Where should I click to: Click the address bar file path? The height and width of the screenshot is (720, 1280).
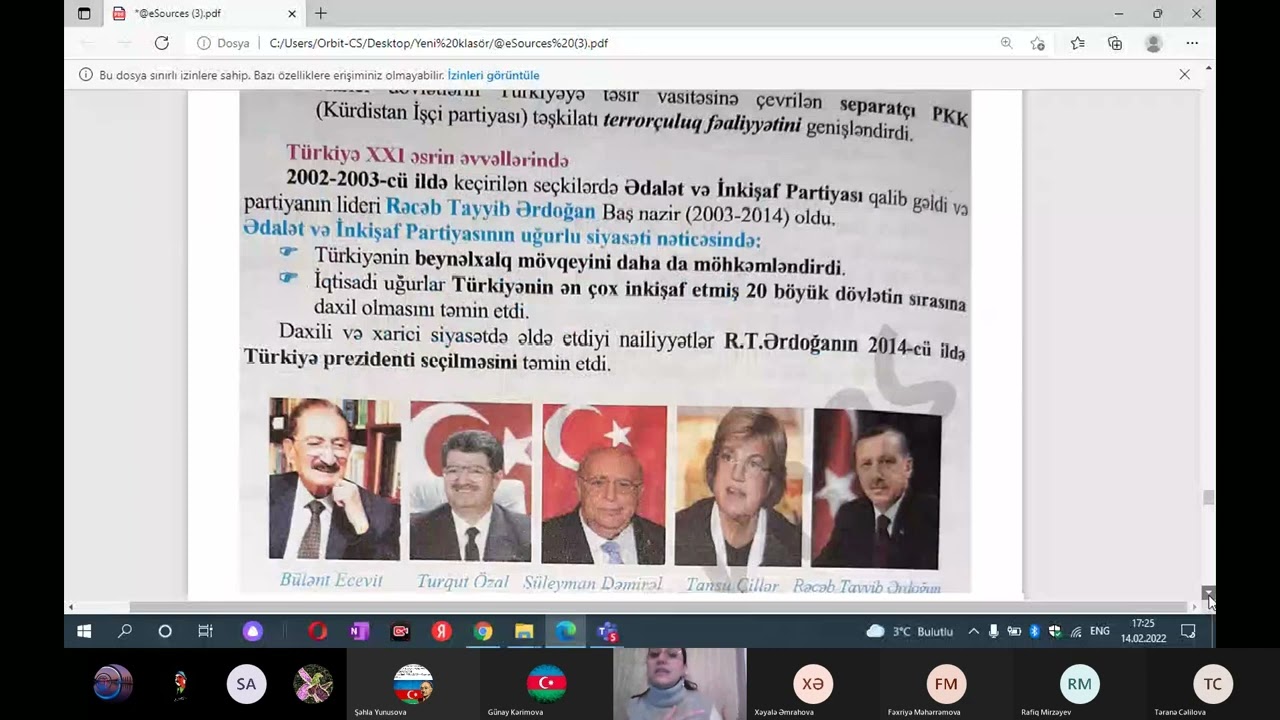[x=439, y=43]
